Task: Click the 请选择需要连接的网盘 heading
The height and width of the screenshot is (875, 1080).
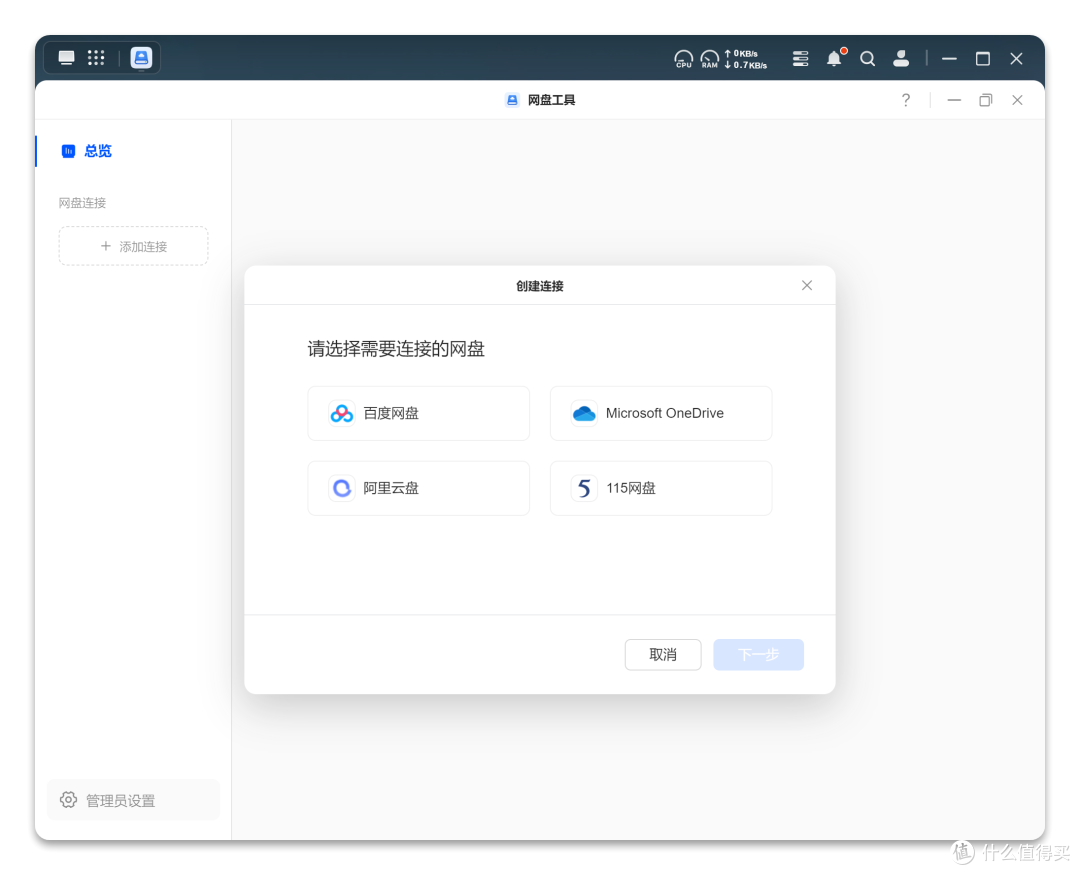Action: tap(396, 349)
